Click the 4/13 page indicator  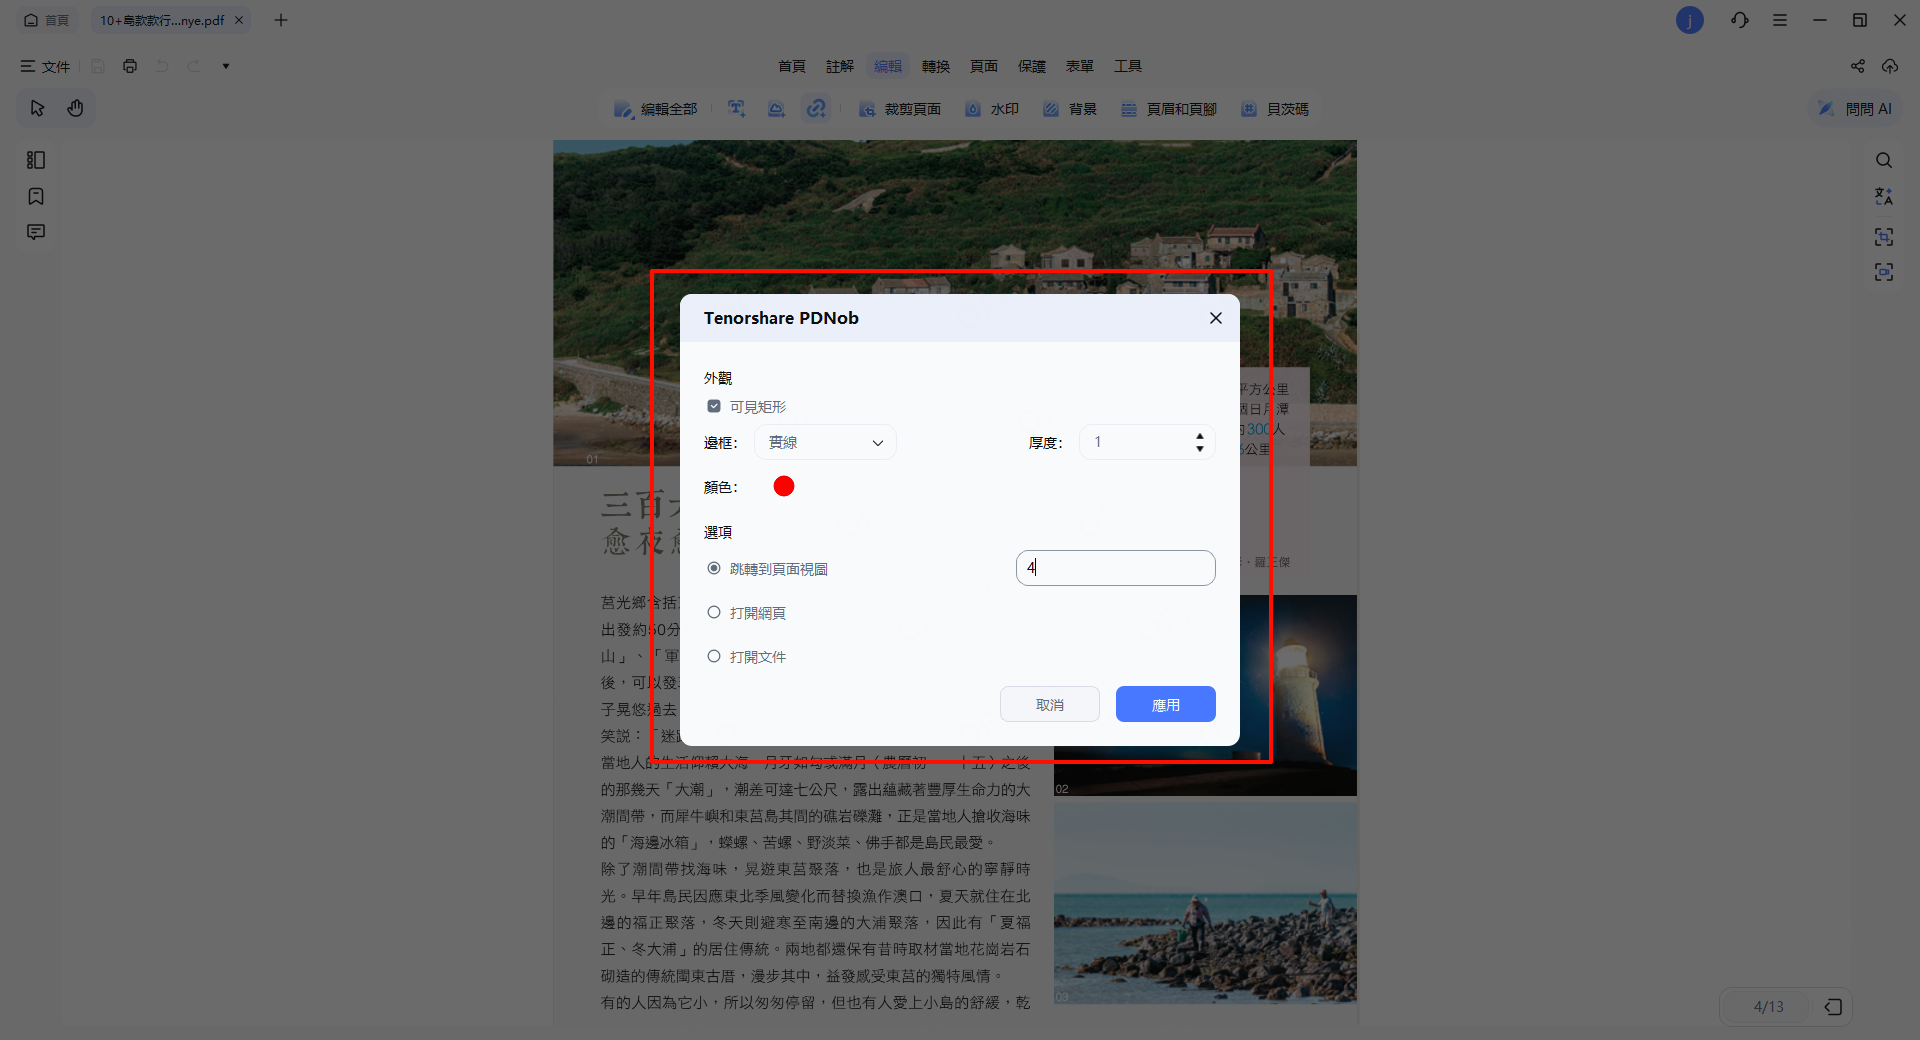pyautogui.click(x=1768, y=1007)
